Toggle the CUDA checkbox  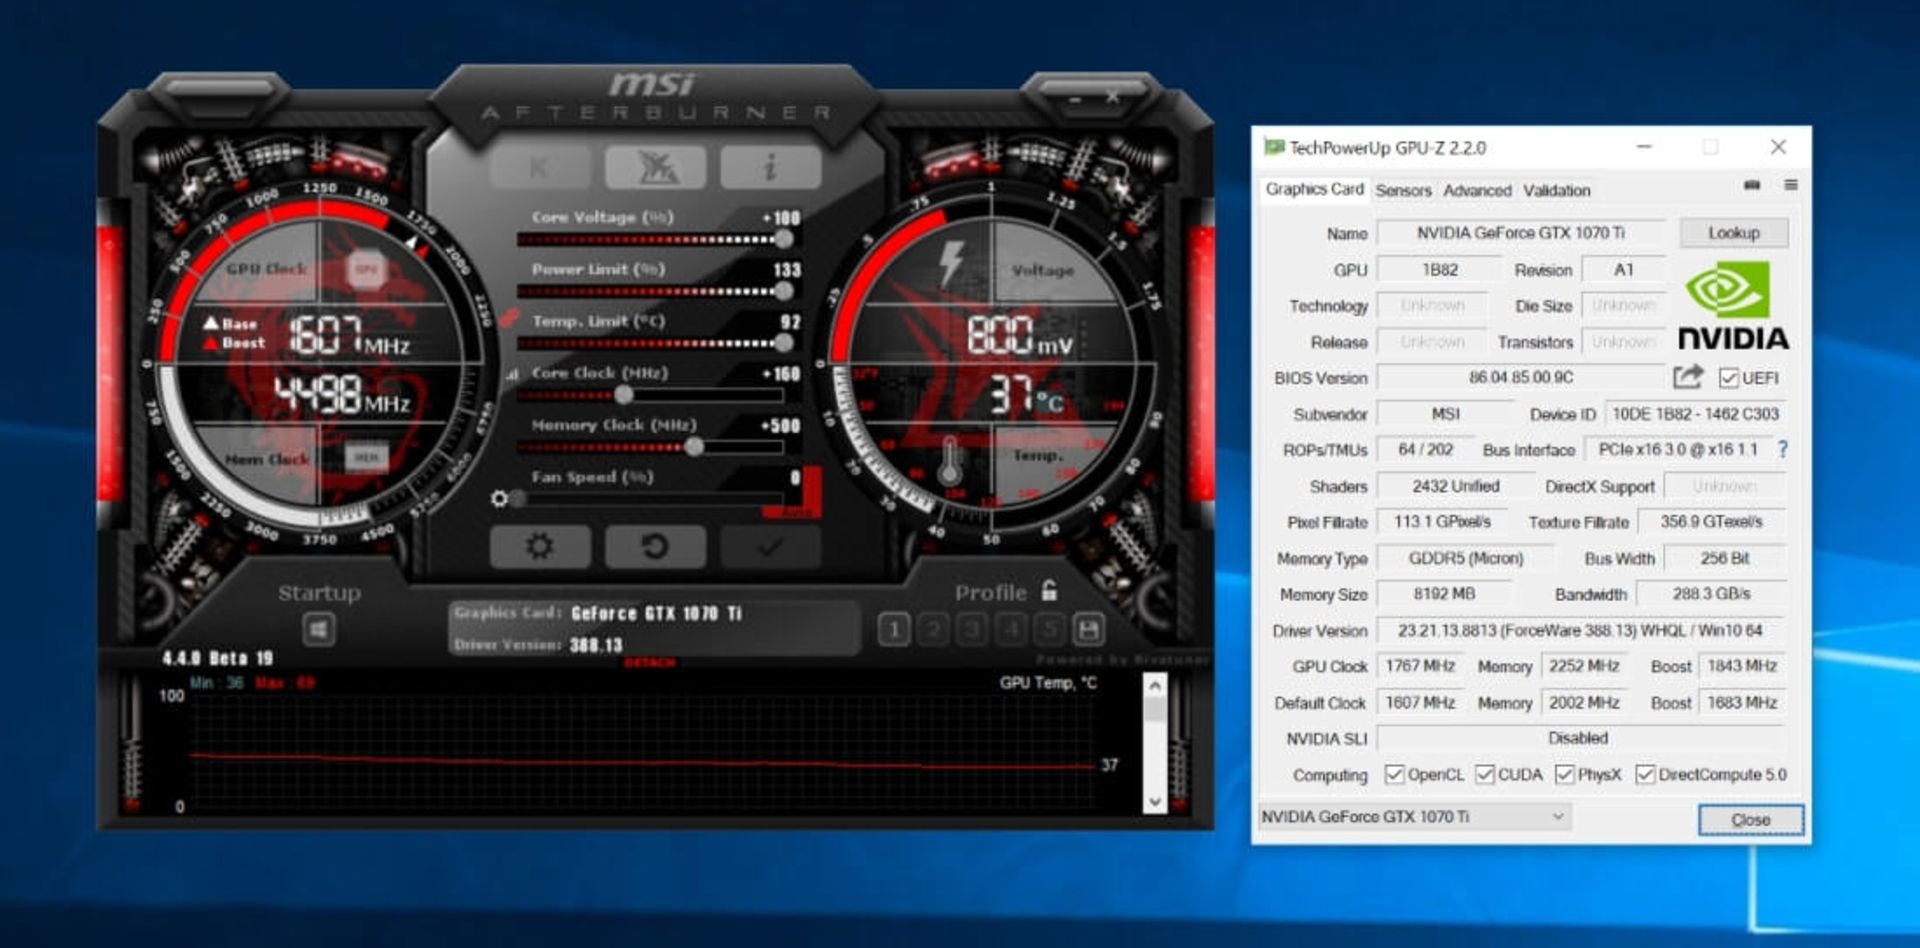(1485, 774)
